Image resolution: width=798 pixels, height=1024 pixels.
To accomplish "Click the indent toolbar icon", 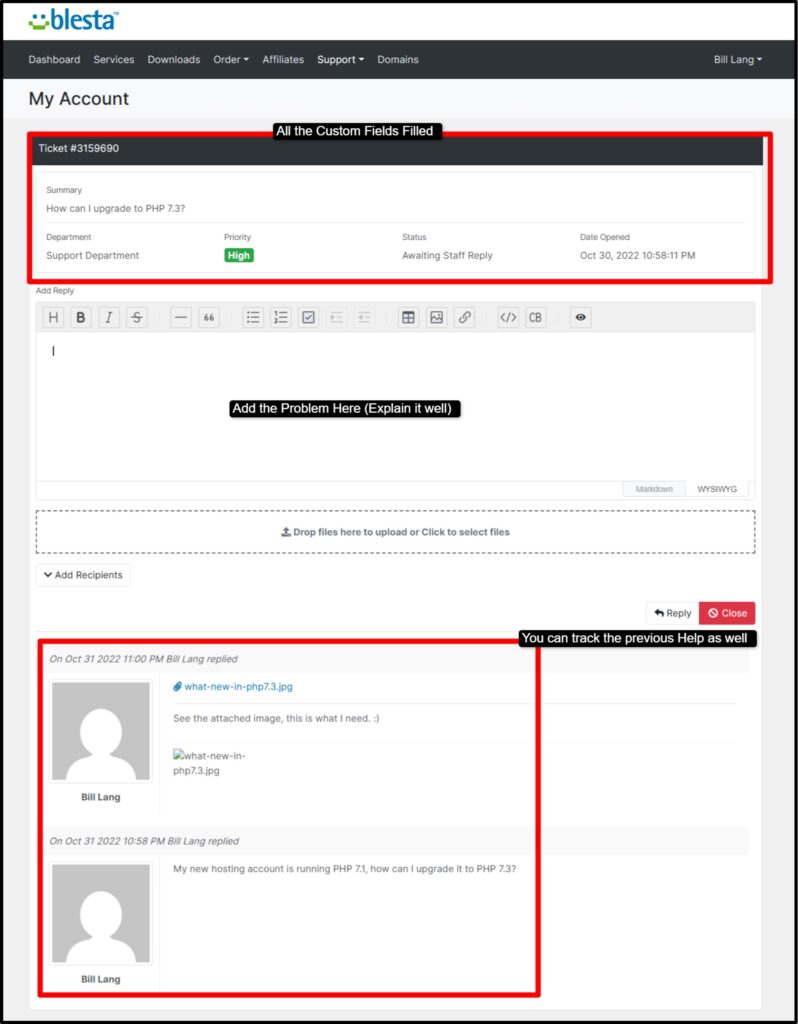I will click(336, 317).
